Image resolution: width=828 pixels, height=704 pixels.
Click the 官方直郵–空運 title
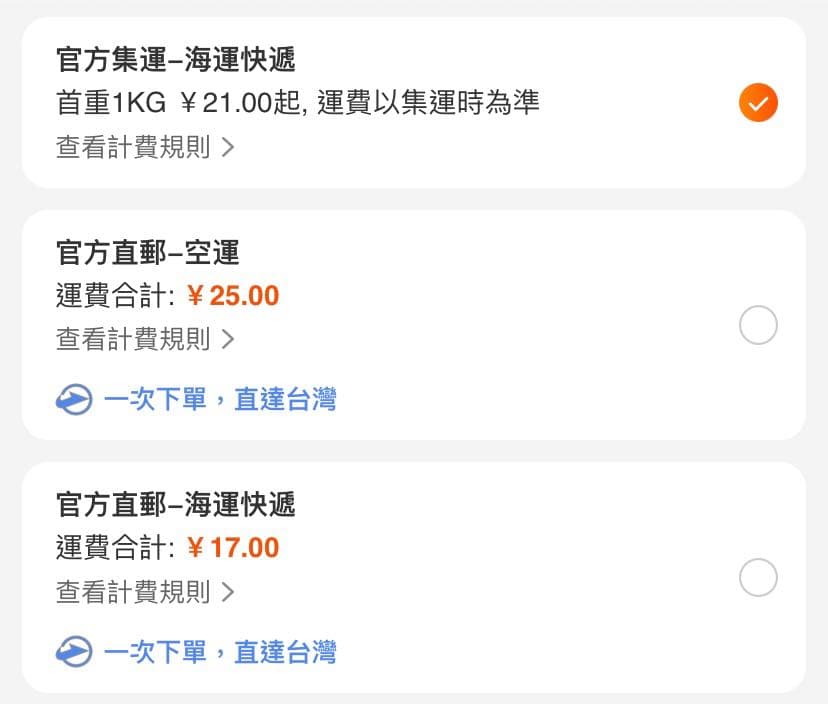coord(147,252)
